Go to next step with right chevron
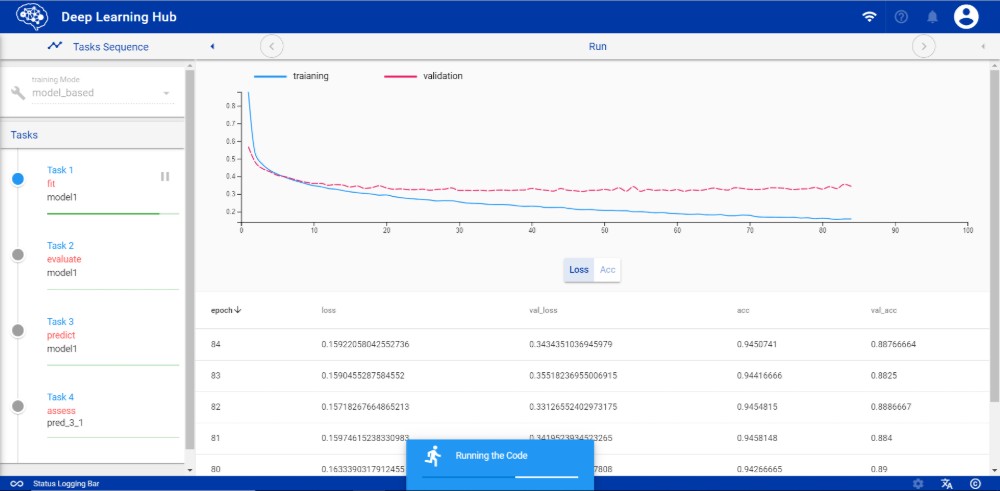The image size is (1000, 491). click(x=923, y=46)
